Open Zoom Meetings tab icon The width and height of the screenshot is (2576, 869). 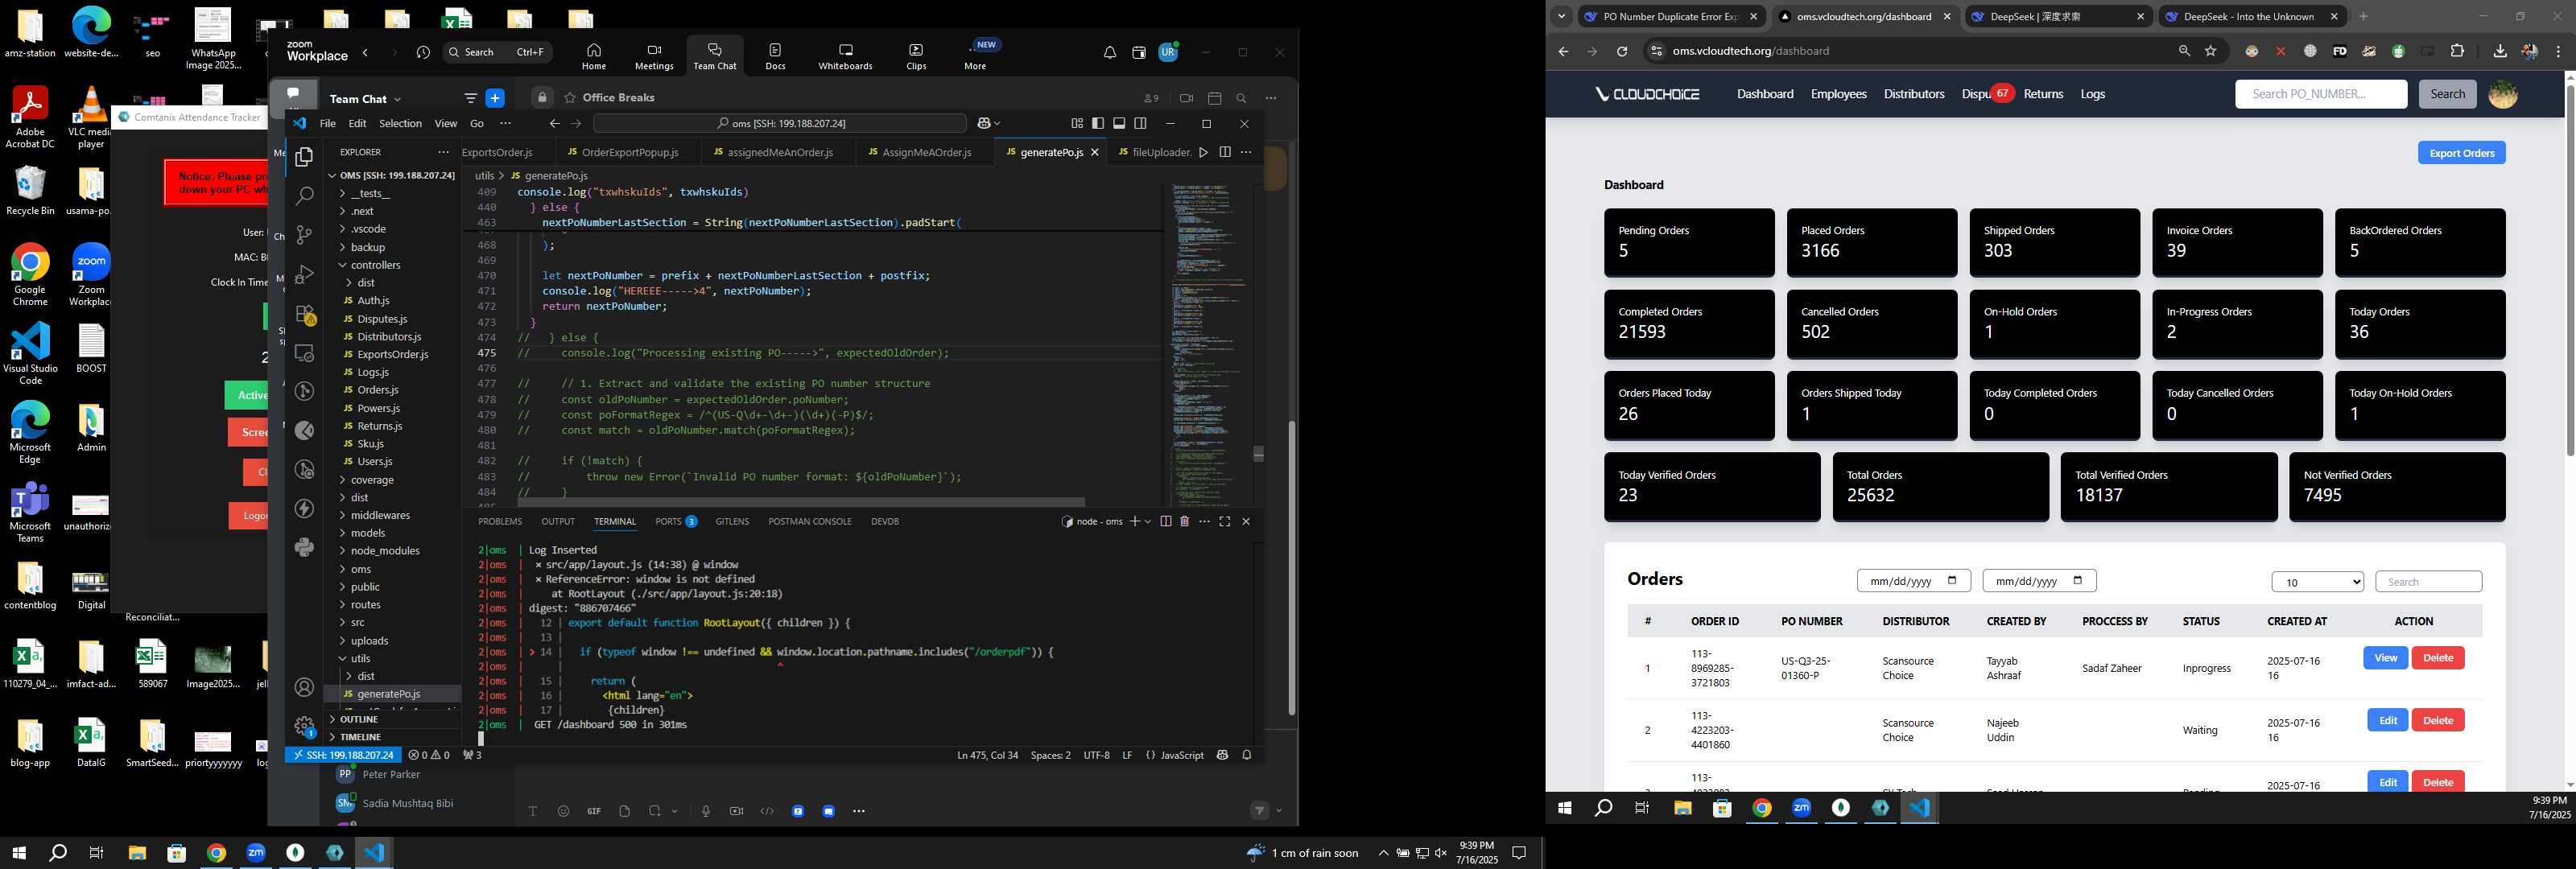pyautogui.click(x=654, y=56)
